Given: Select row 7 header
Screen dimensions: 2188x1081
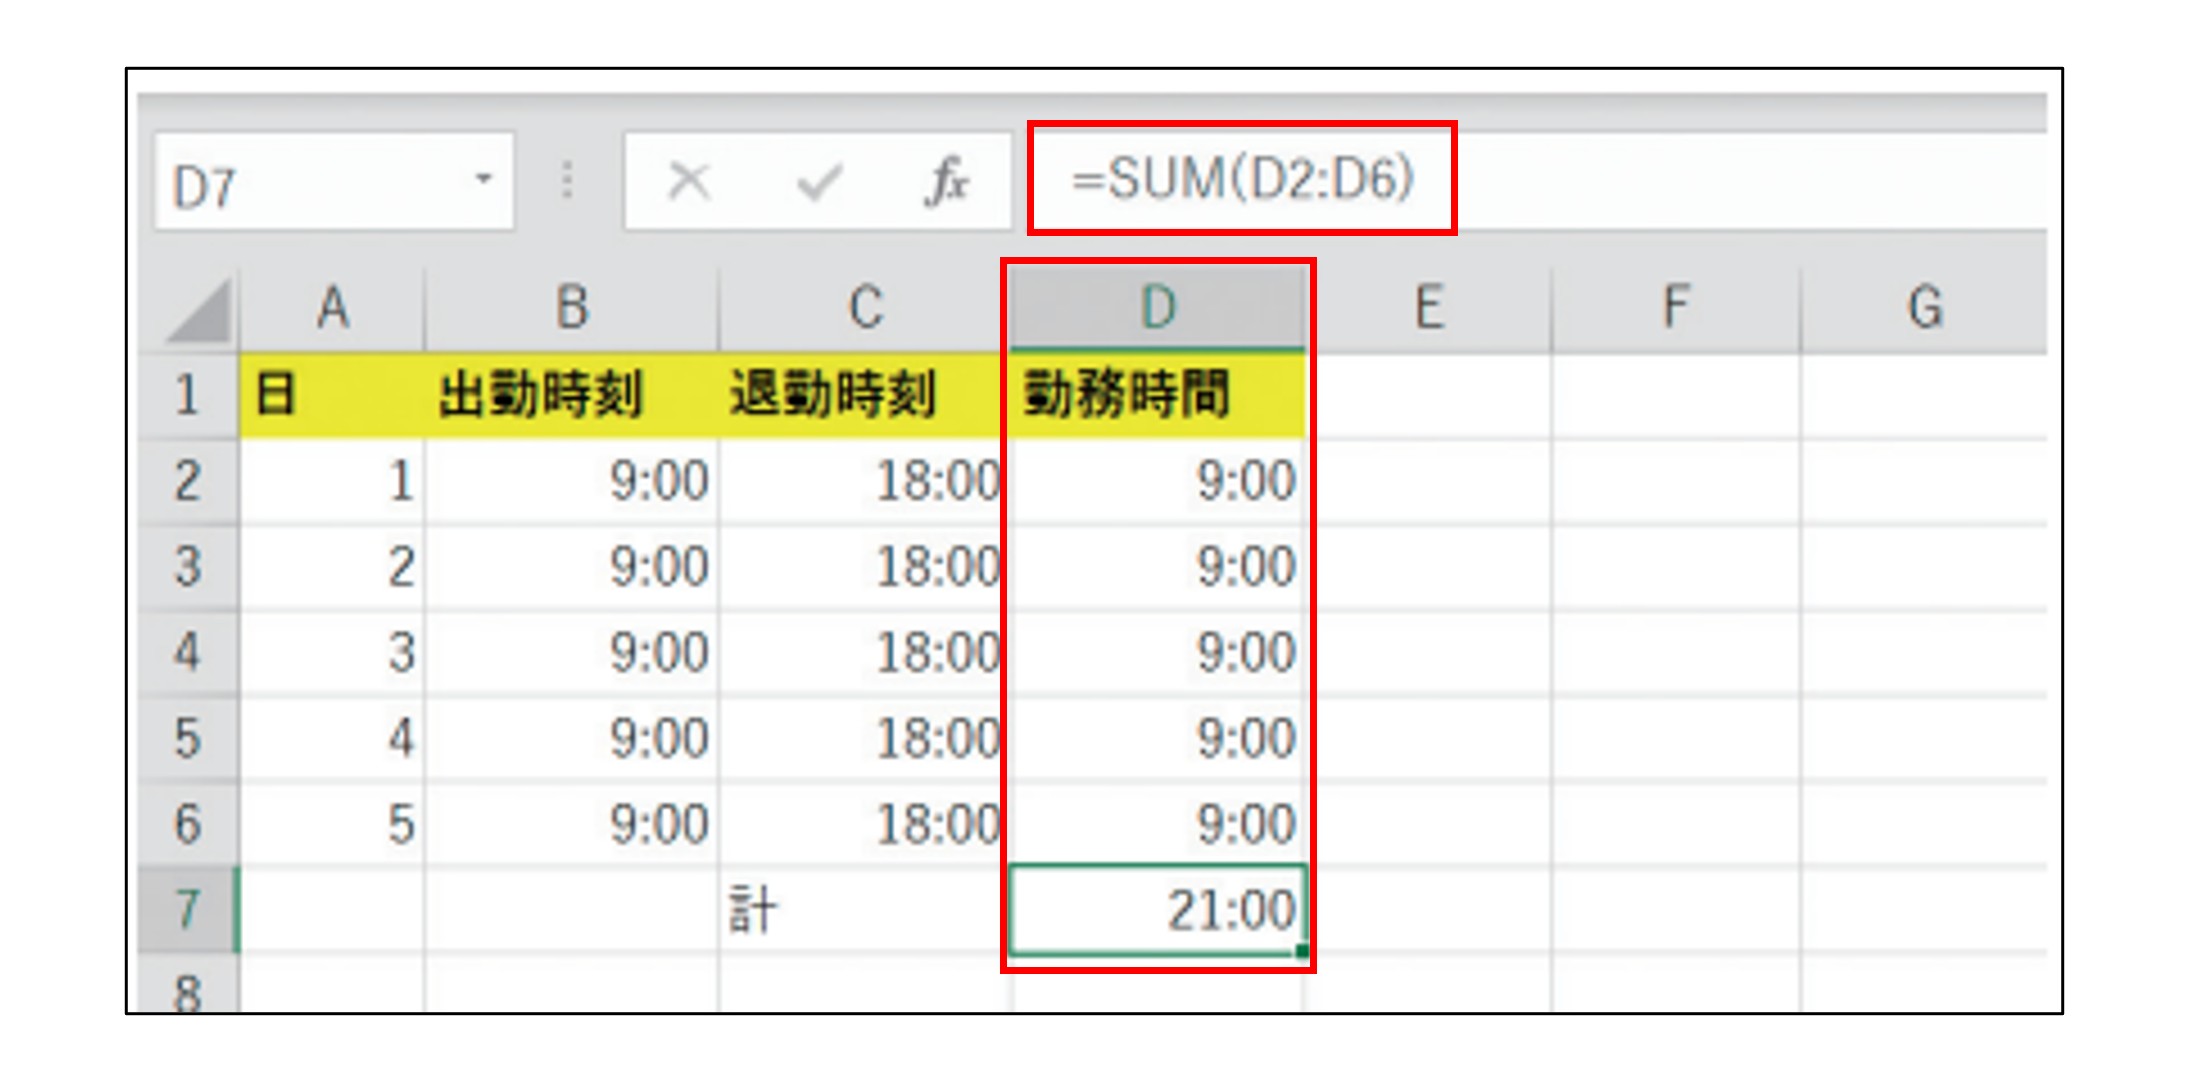Looking at the screenshot, I should [x=188, y=910].
